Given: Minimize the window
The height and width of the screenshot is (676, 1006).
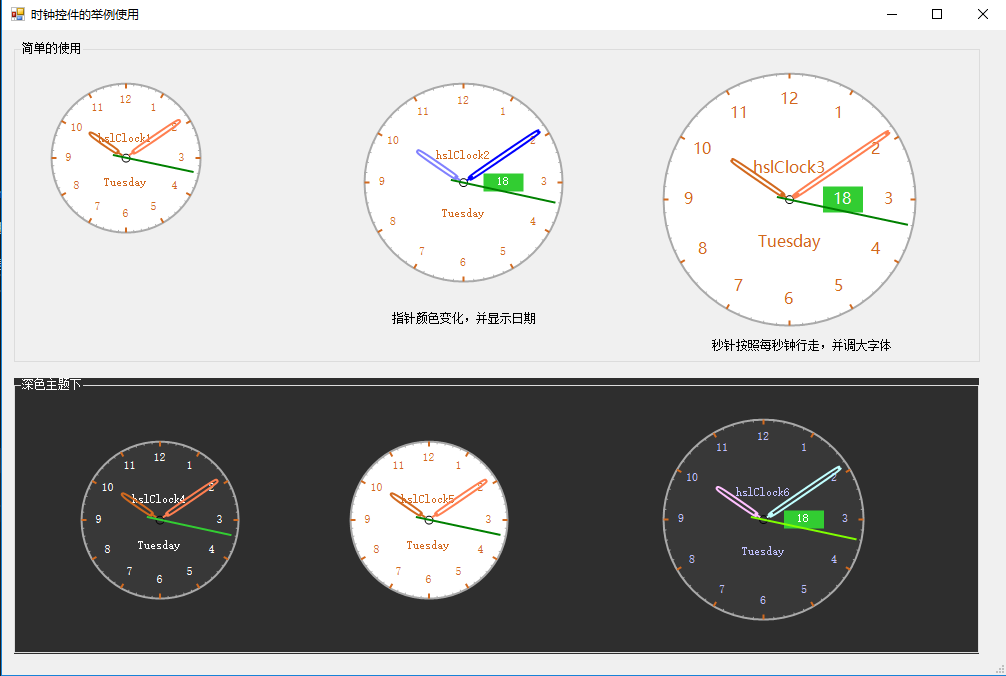Looking at the screenshot, I should (892, 14).
